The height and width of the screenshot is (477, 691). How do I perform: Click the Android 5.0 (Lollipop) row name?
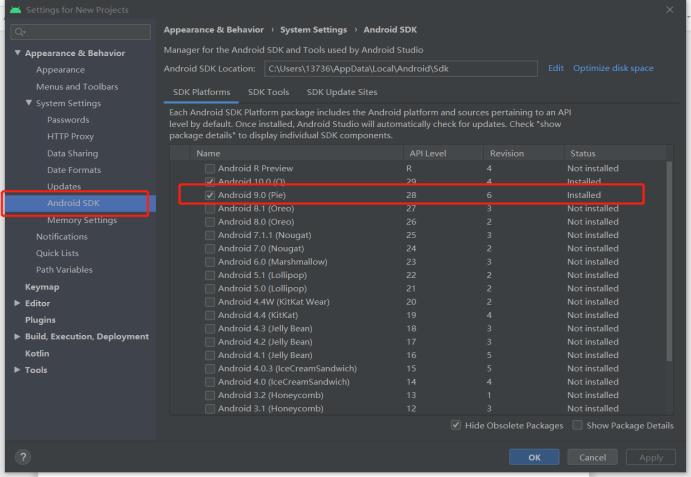click(x=262, y=289)
